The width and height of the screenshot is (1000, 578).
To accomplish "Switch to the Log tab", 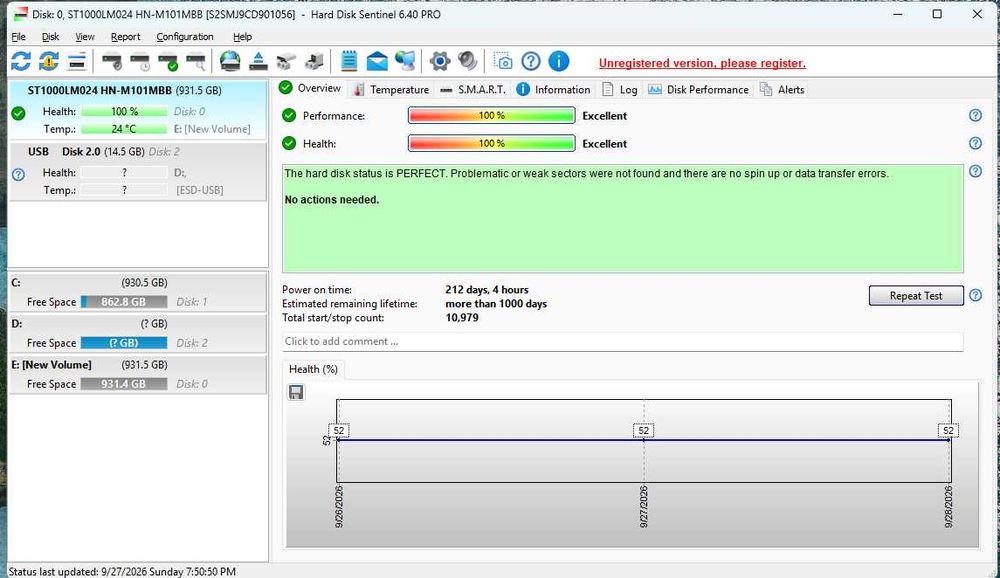I will coord(620,89).
